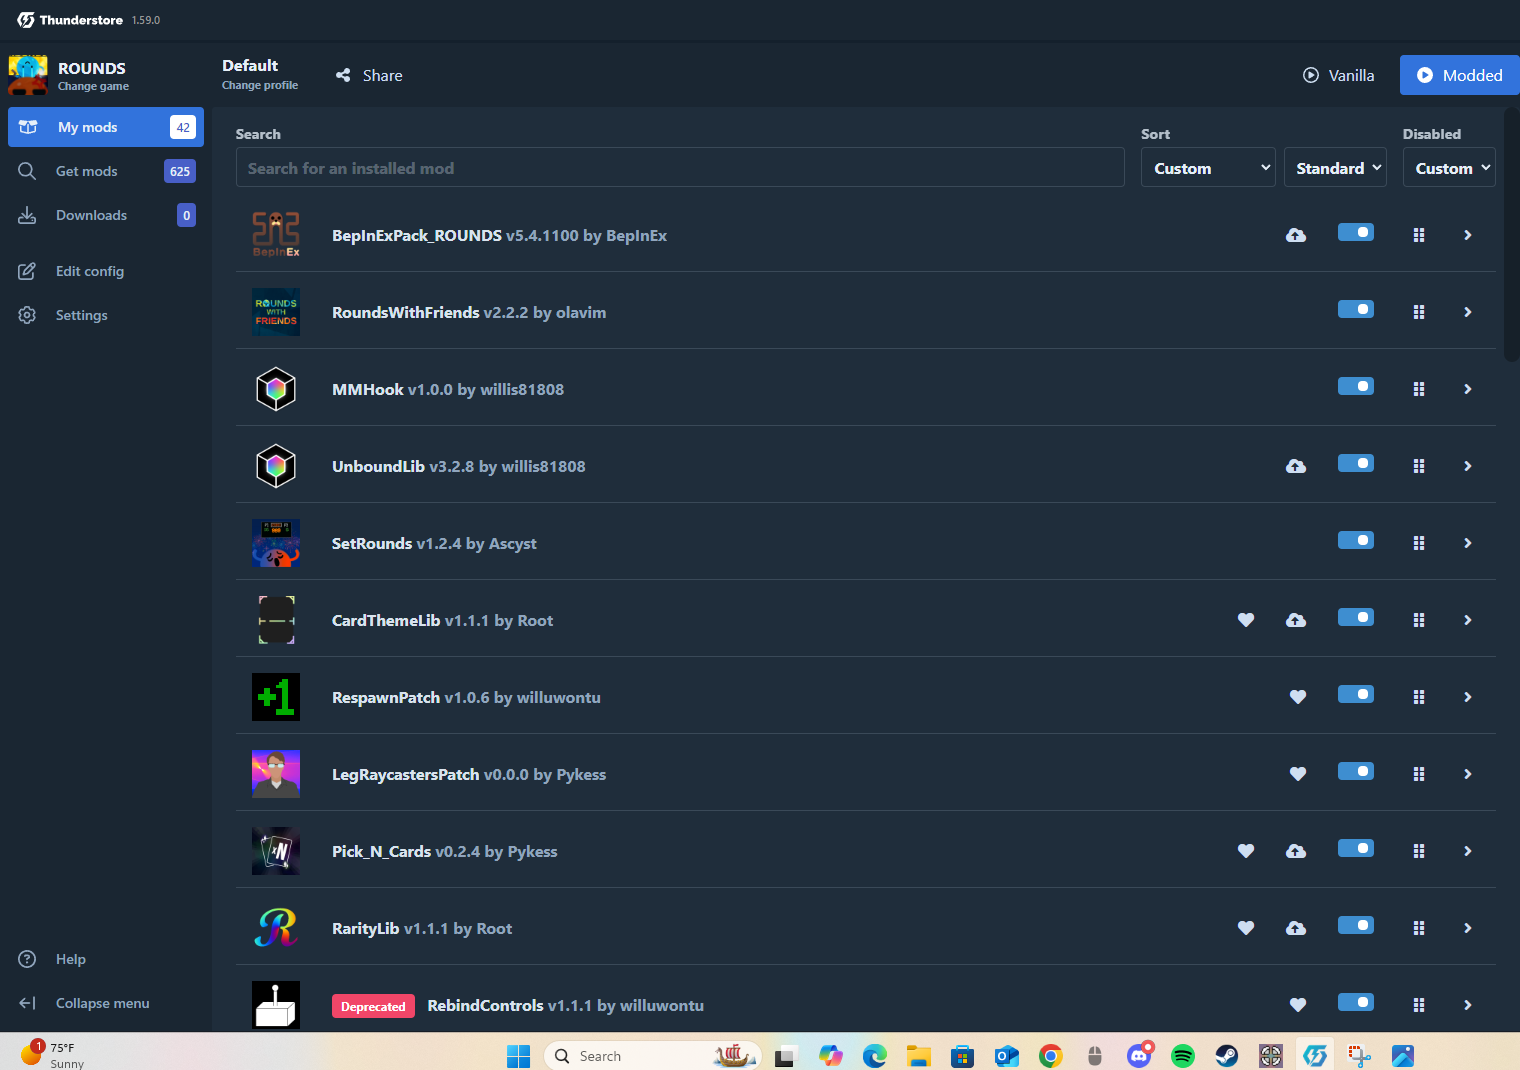Click the Deprecated badge on RebindControls
Screen dimensions: 1520x1070
[373, 1006]
